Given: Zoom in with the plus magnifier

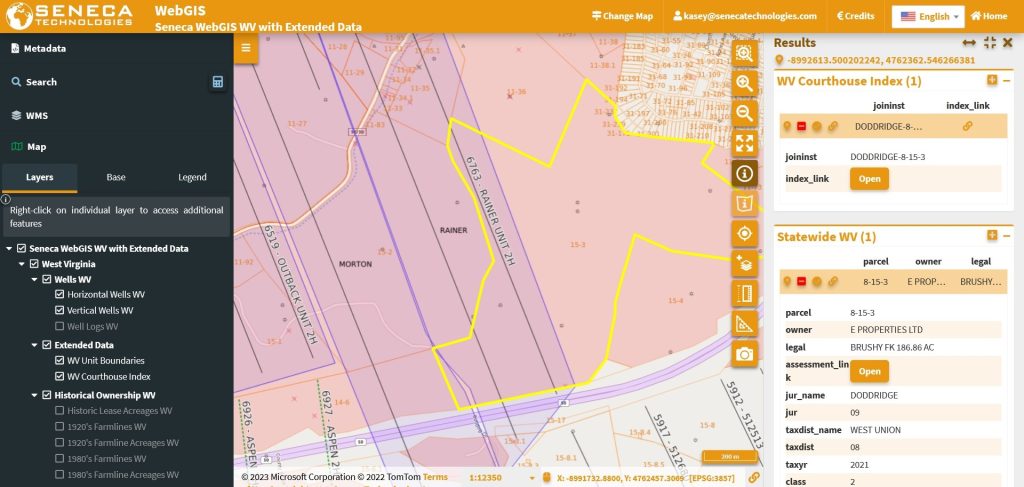Looking at the screenshot, I should 744,83.
